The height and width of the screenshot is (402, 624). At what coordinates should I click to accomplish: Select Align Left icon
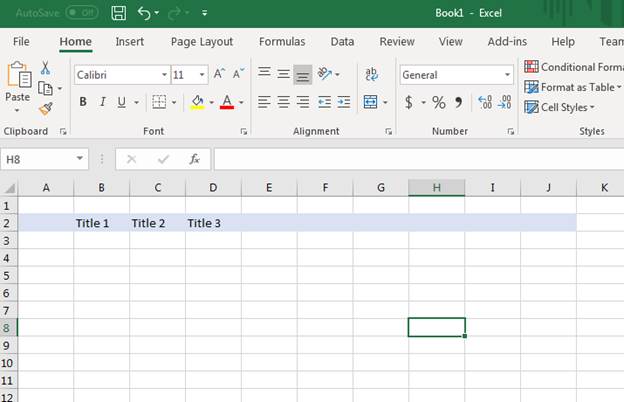pyautogui.click(x=264, y=102)
